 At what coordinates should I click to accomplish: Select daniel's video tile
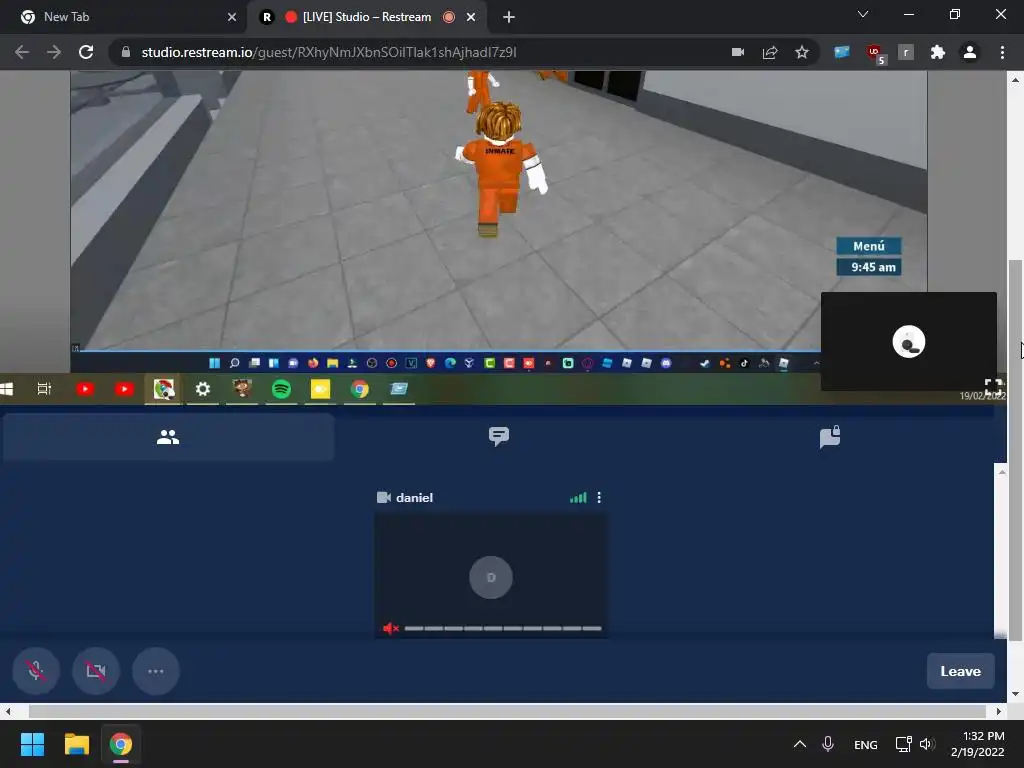(491, 577)
